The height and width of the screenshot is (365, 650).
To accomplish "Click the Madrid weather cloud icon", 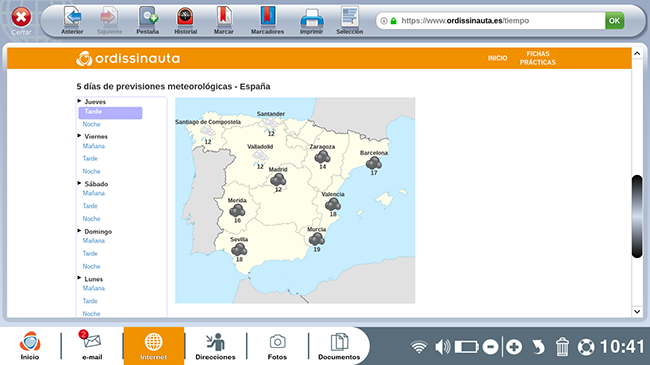I will tap(278, 180).
